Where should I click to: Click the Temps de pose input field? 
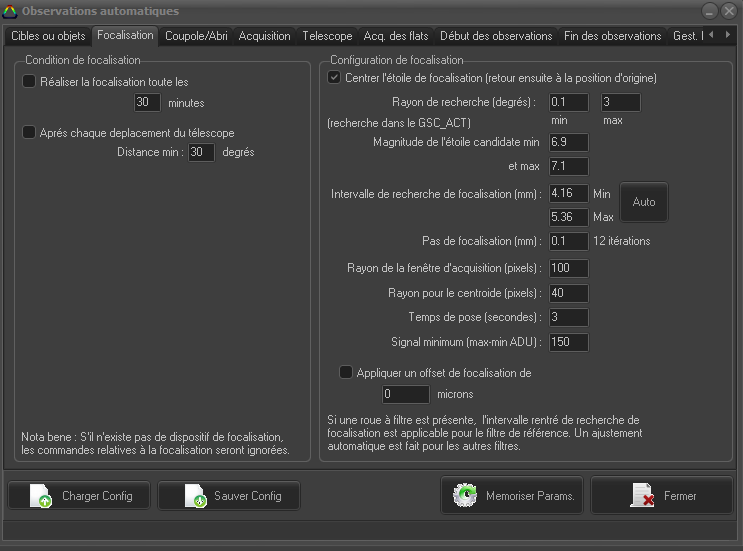click(568, 317)
